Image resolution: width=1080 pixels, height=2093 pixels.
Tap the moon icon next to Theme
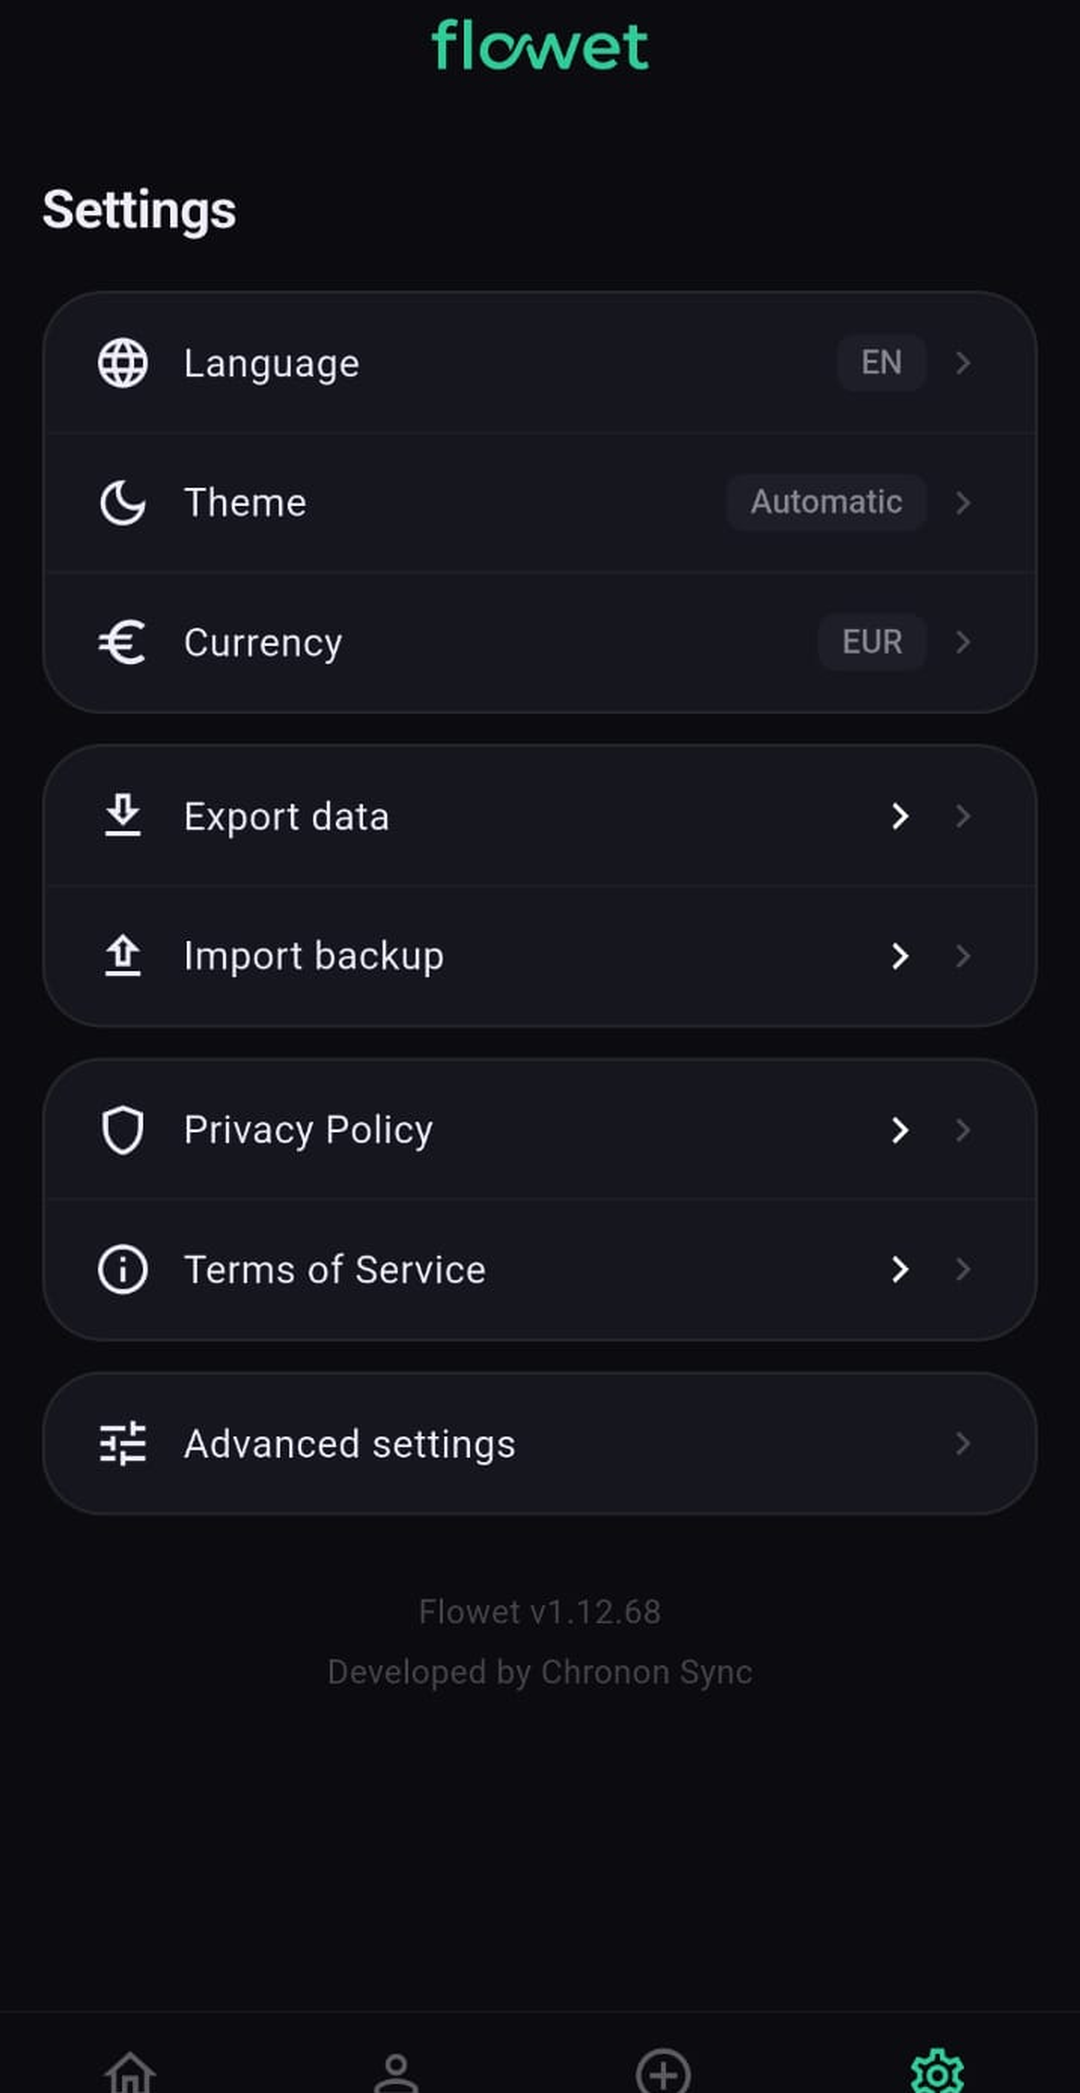click(123, 502)
